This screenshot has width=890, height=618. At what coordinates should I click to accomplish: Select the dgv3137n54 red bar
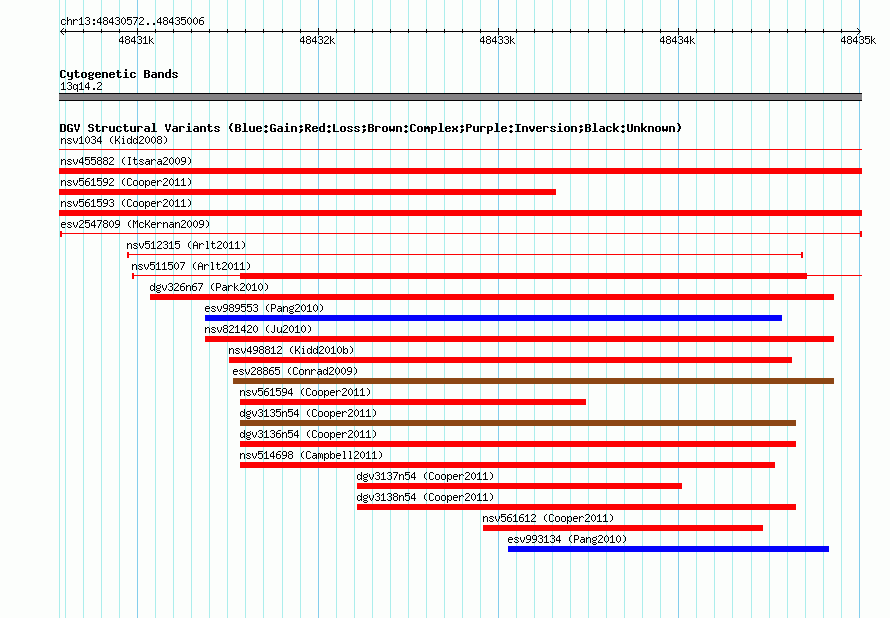519,486
